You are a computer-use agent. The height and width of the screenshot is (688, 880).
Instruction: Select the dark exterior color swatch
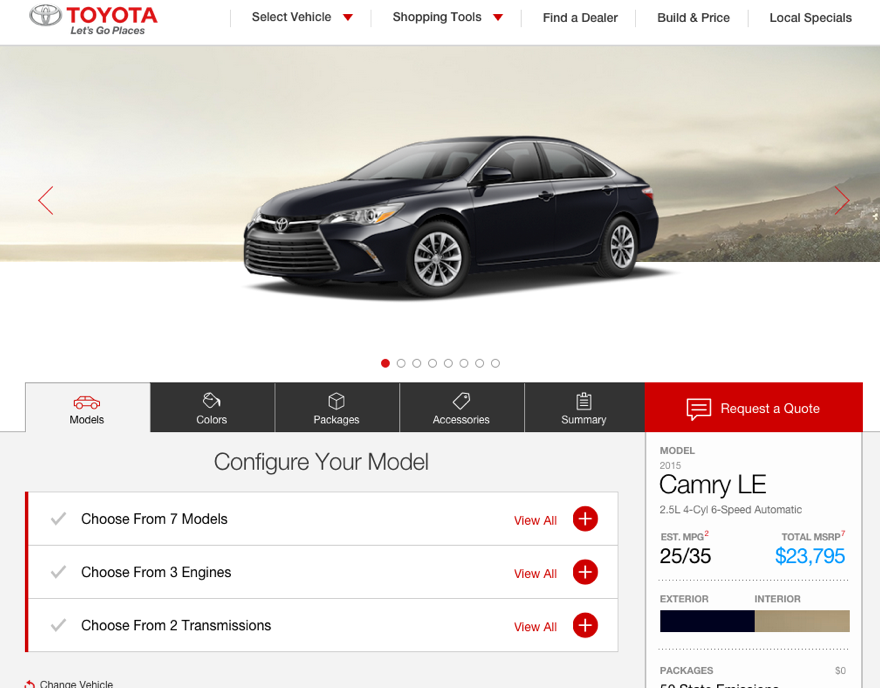pyautogui.click(x=707, y=621)
